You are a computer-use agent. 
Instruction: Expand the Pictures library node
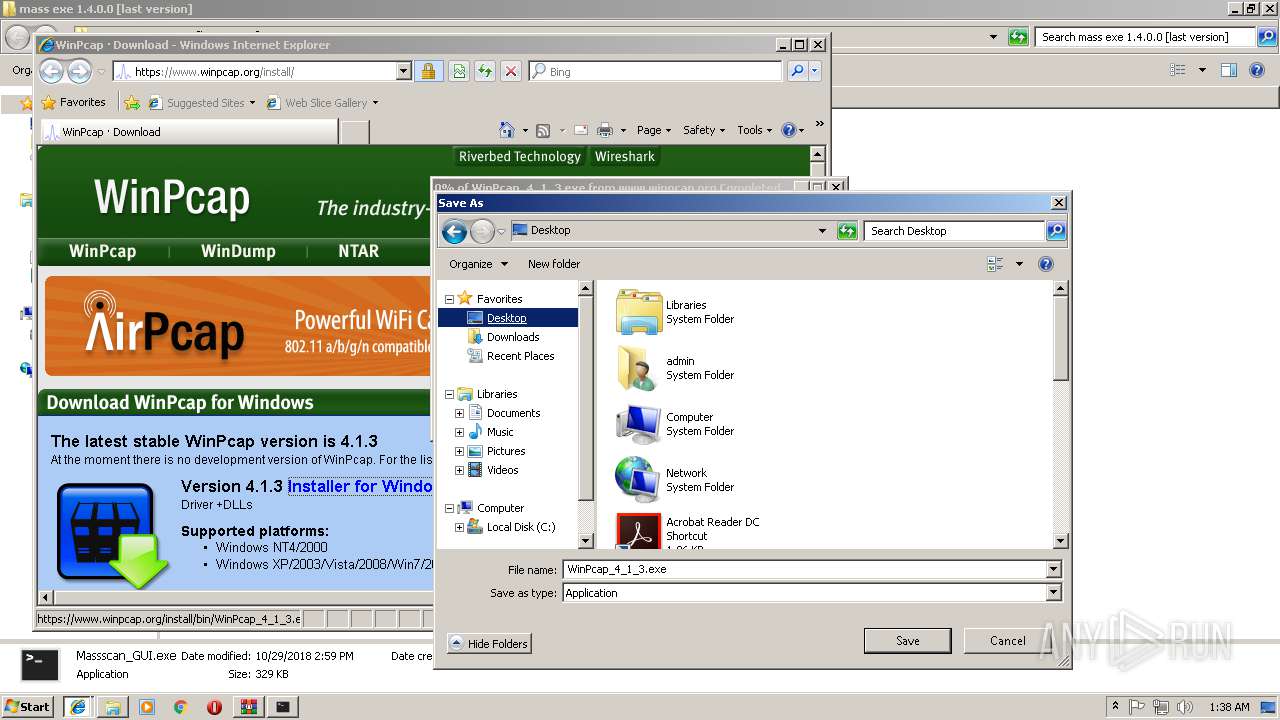coord(460,451)
